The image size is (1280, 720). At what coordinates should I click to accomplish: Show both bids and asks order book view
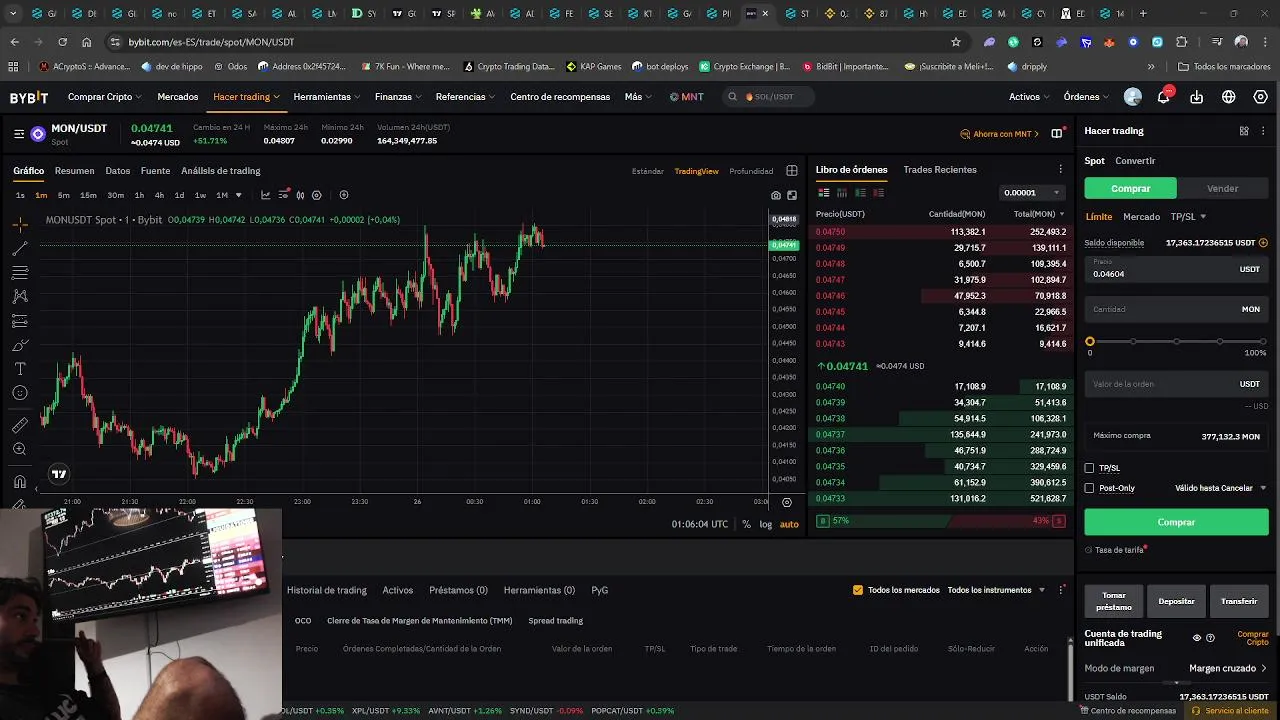click(x=824, y=192)
